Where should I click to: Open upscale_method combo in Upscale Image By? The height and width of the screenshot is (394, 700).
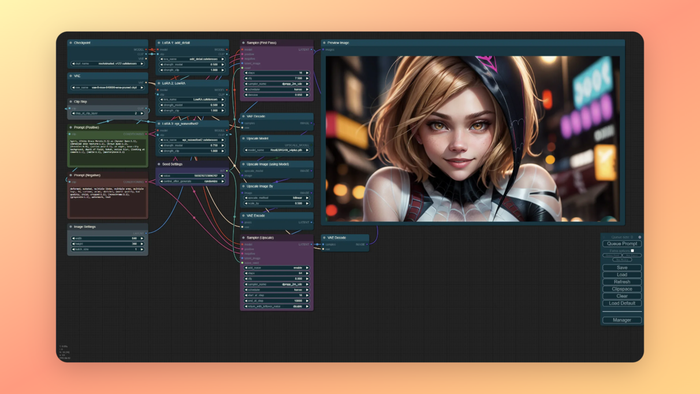click(276, 198)
